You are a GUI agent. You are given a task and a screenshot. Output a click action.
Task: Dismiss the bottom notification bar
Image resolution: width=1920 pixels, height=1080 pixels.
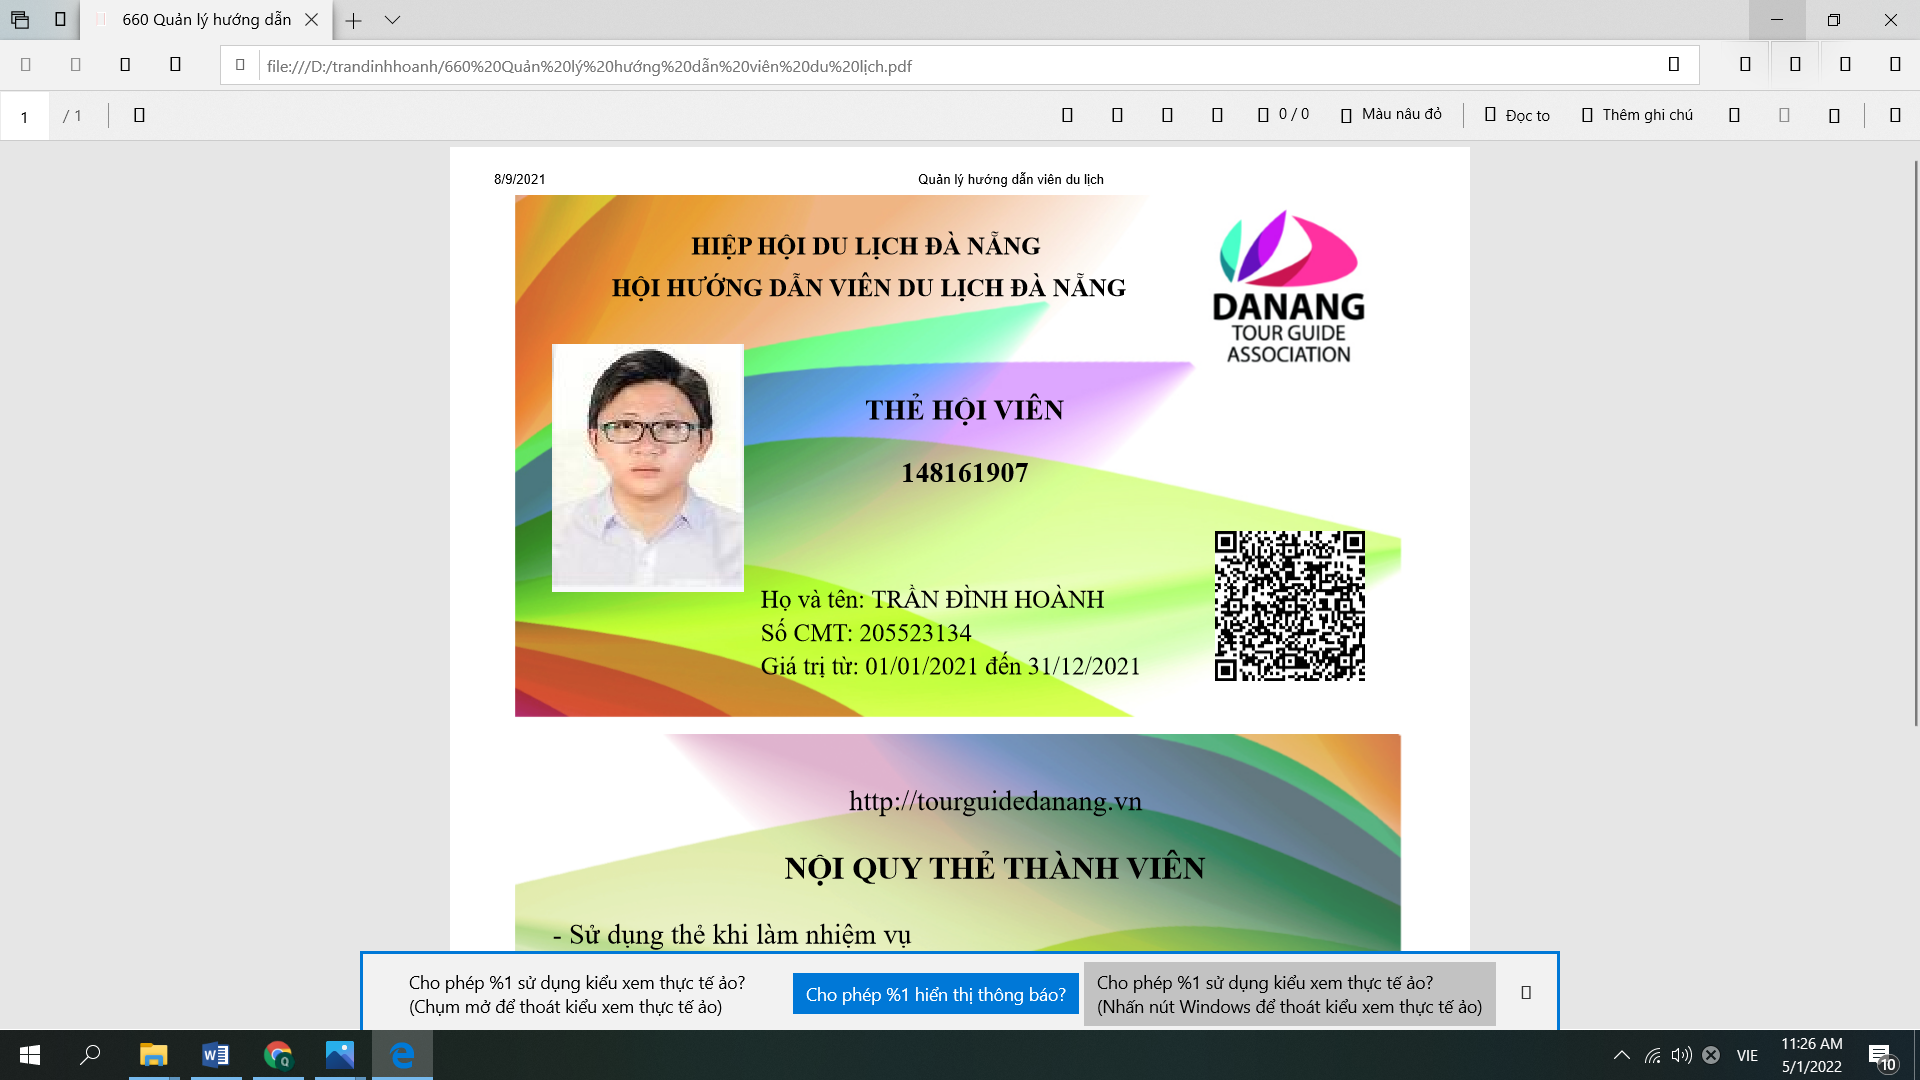tap(1526, 993)
